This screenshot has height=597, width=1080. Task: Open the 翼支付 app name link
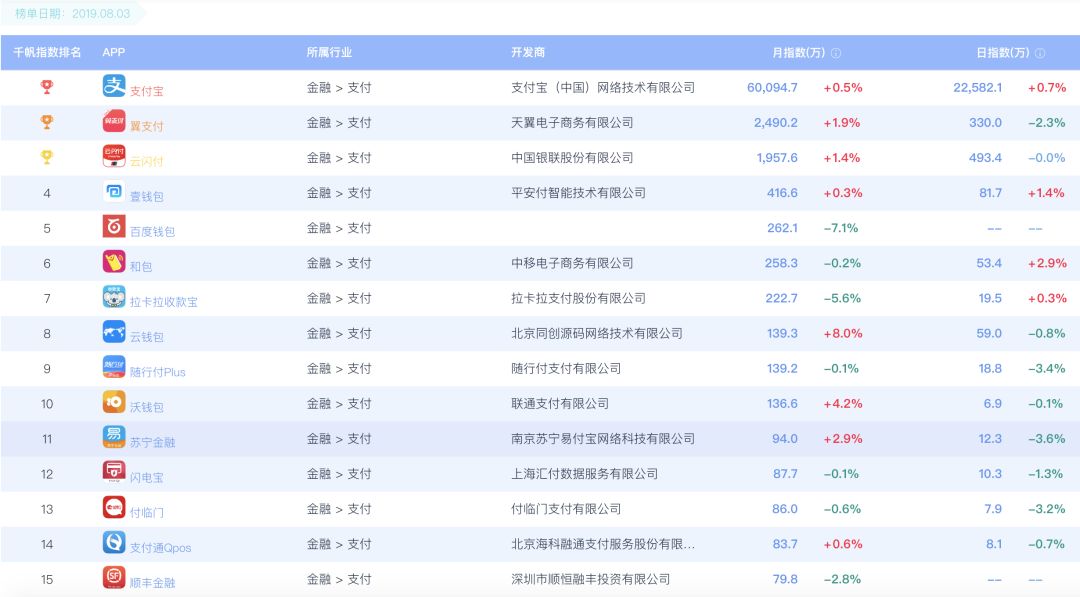pos(147,126)
